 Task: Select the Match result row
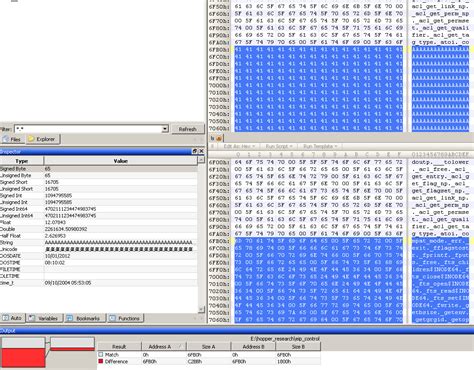[x=209, y=355]
